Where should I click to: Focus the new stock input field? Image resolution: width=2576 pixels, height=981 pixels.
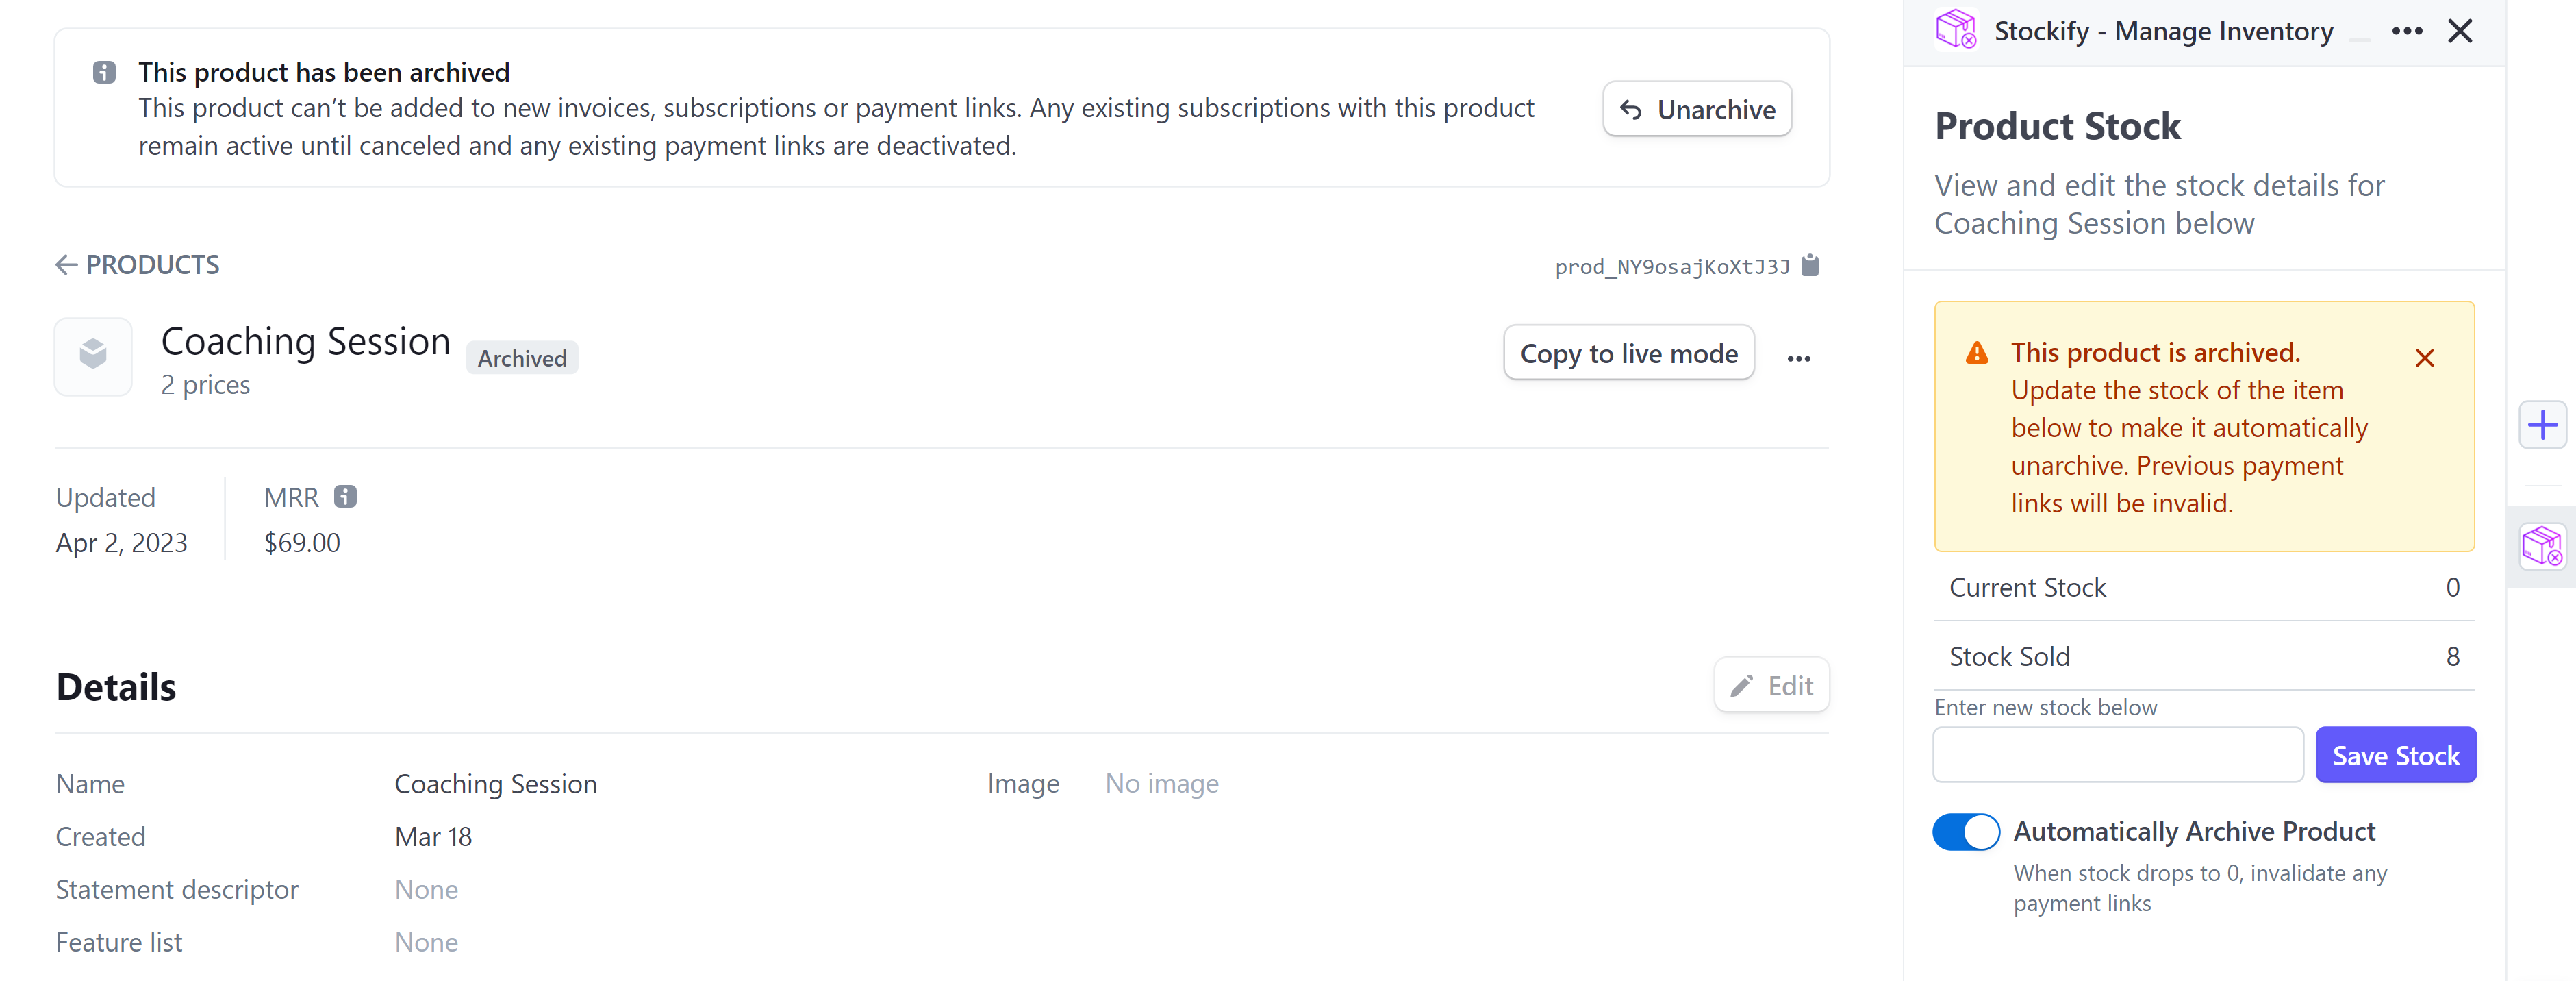2117,756
